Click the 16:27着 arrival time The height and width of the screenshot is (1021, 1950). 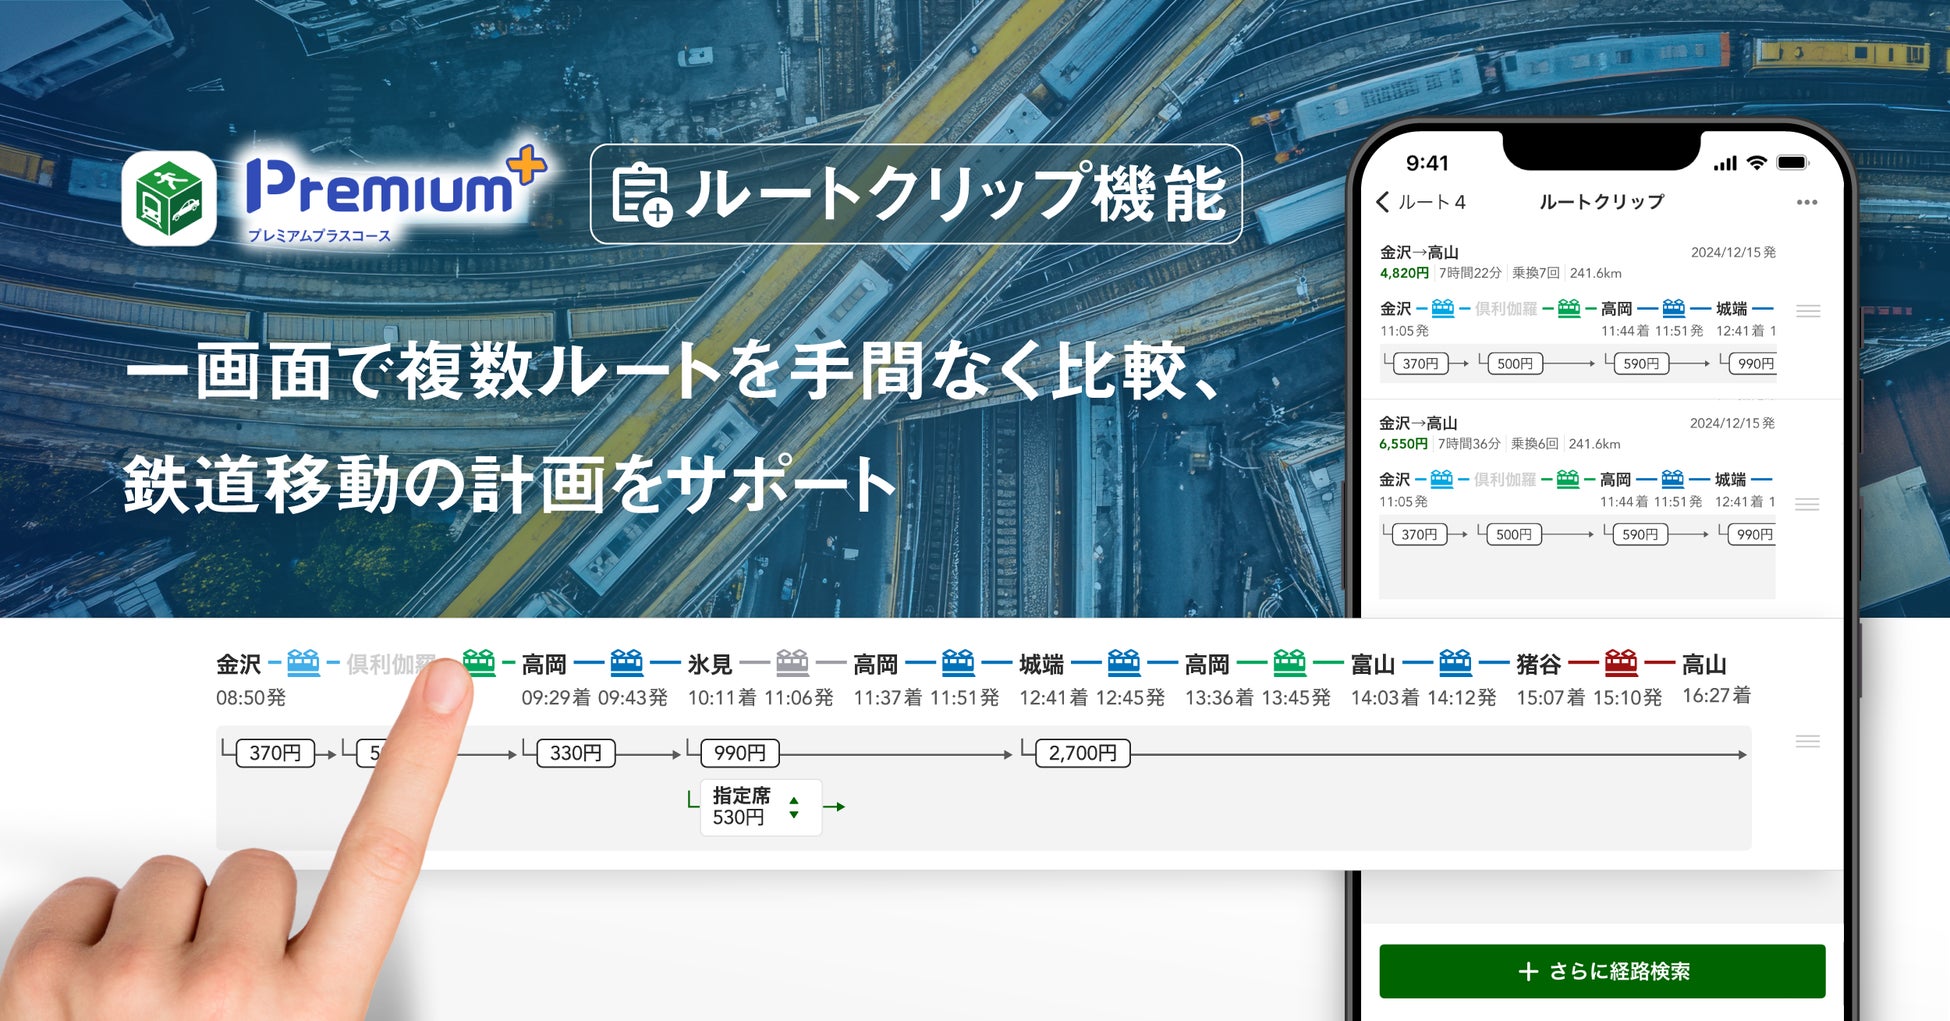1716,695
